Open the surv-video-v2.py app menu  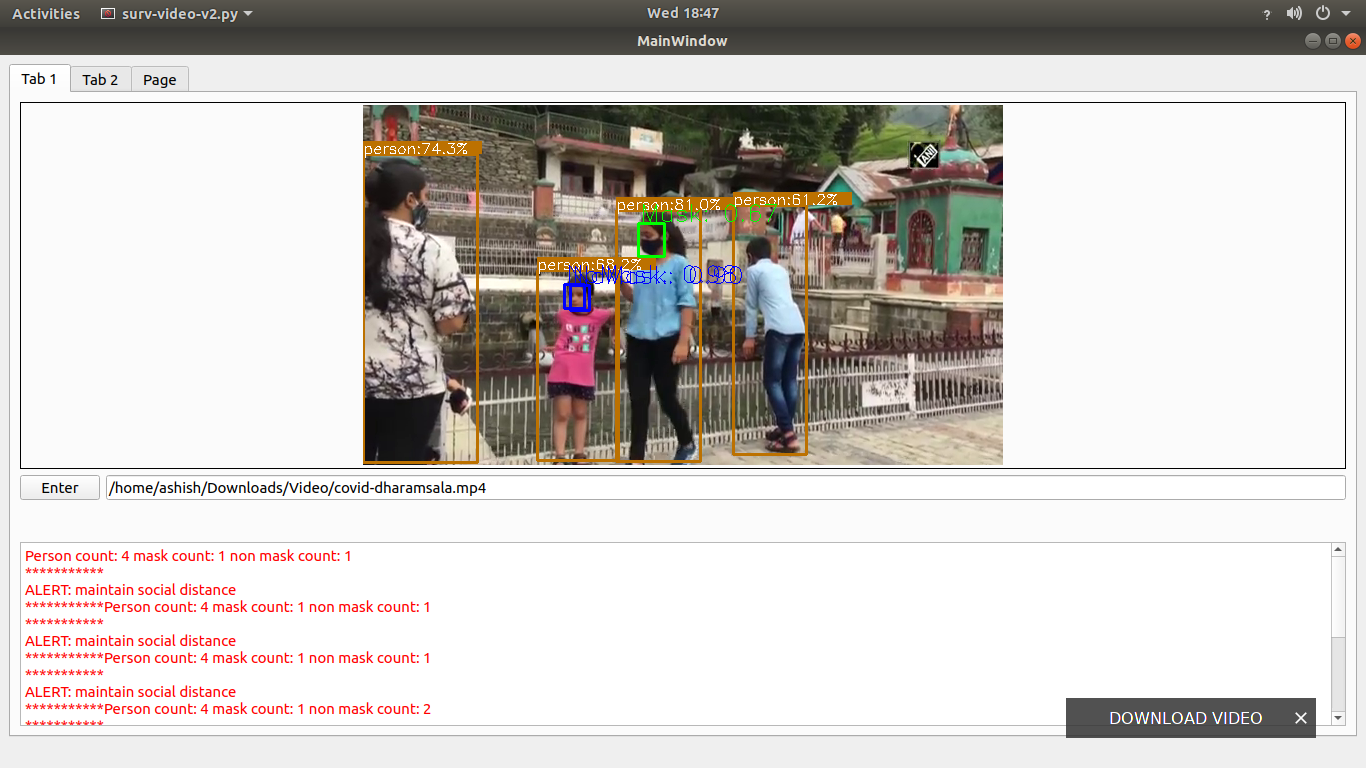[x=177, y=14]
